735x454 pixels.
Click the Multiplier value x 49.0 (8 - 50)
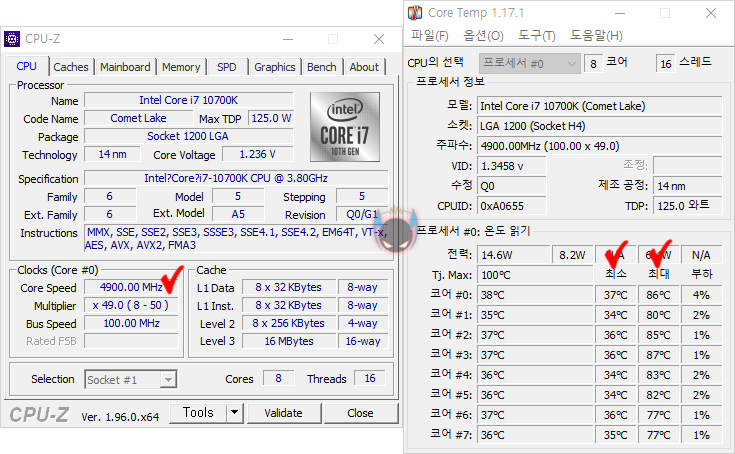(x=131, y=305)
